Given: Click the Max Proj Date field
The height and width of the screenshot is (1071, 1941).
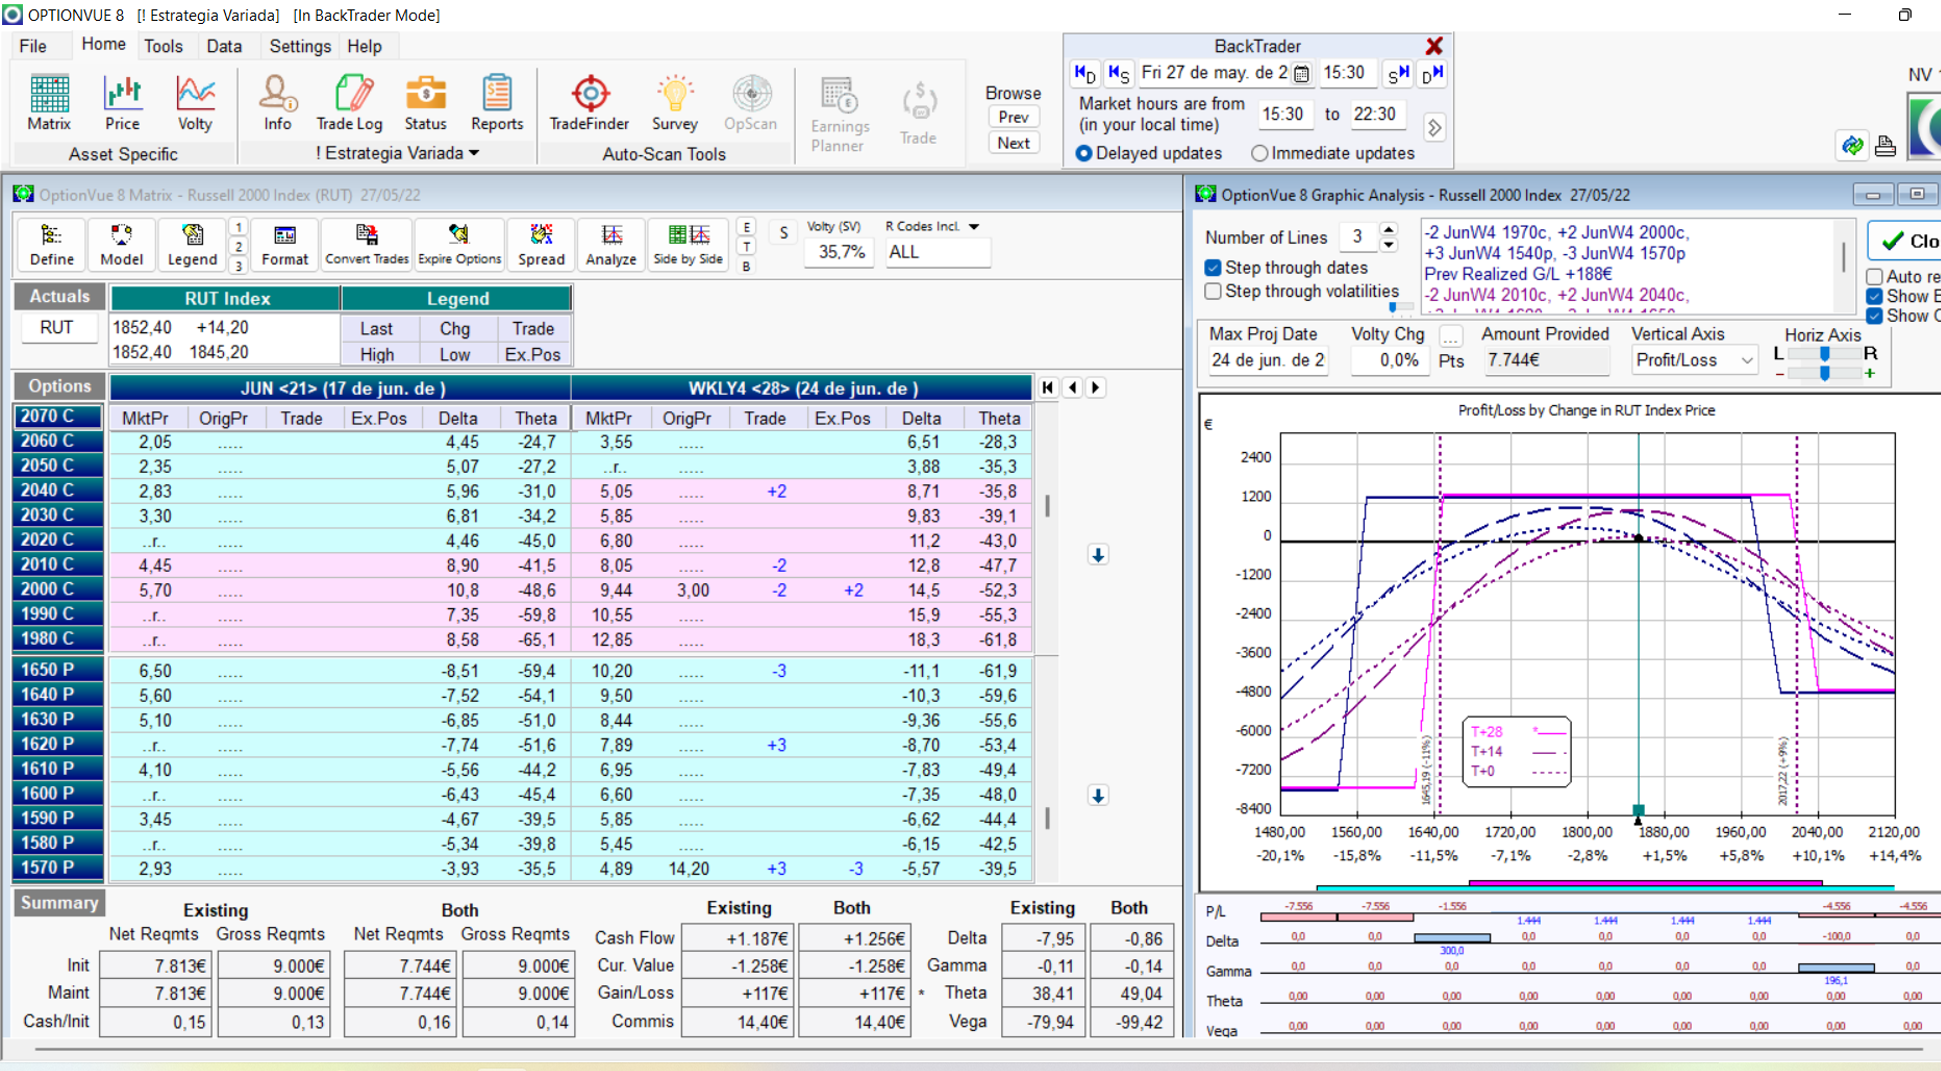Looking at the screenshot, I should [1267, 361].
